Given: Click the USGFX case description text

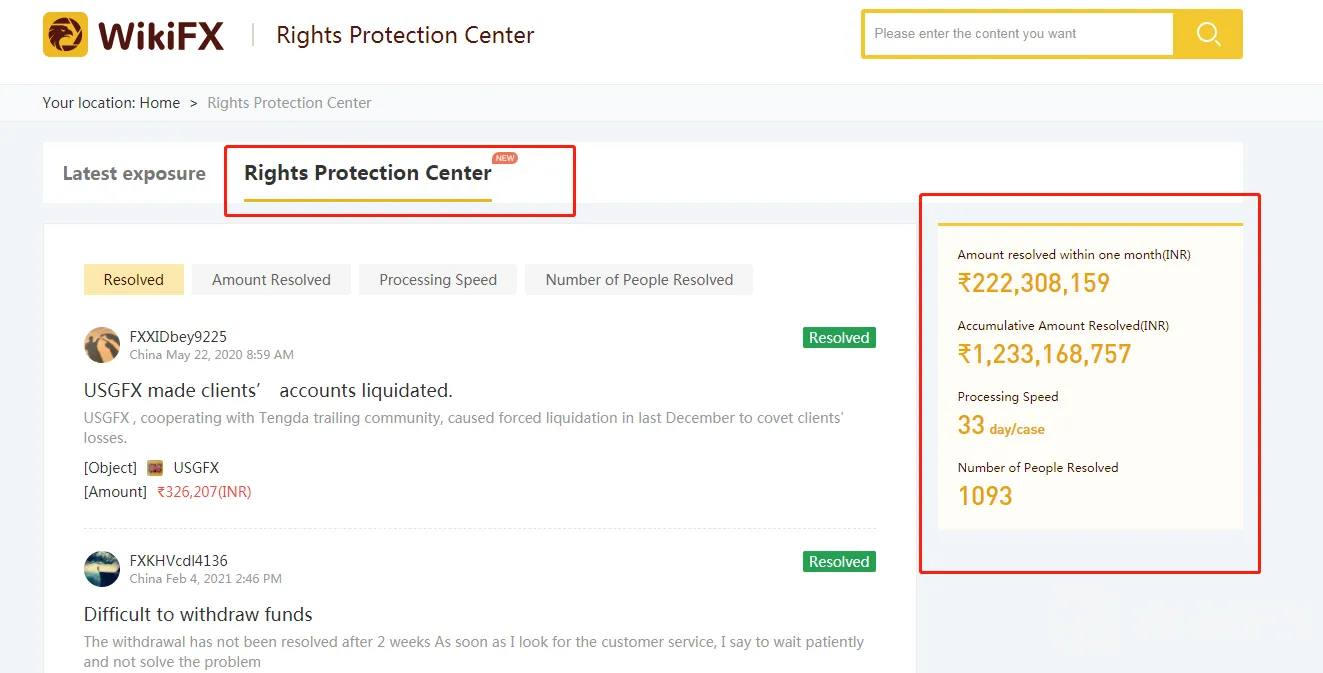Looking at the screenshot, I should (464, 428).
